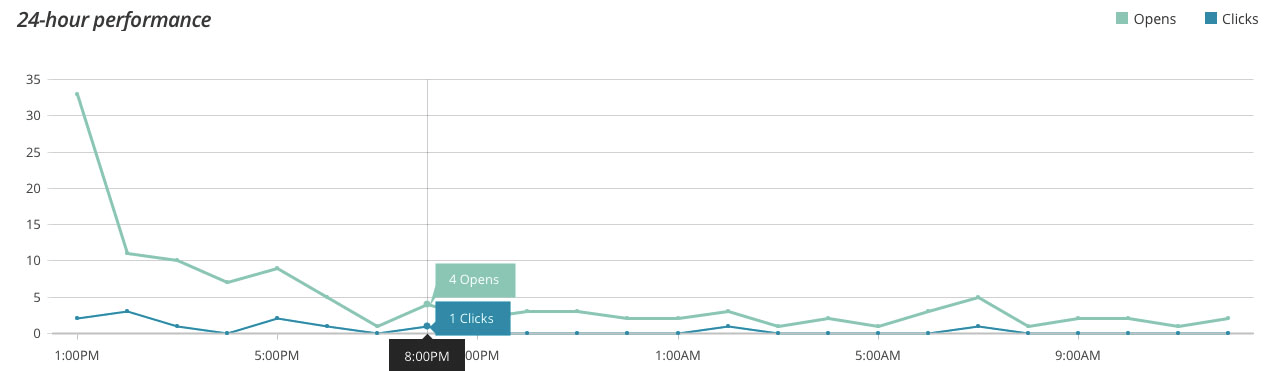Viewport: 1288px width, 371px height.
Task: Select the 5:00PM Clicks data point
Action: pyautogui.click(x=277, y=318)
